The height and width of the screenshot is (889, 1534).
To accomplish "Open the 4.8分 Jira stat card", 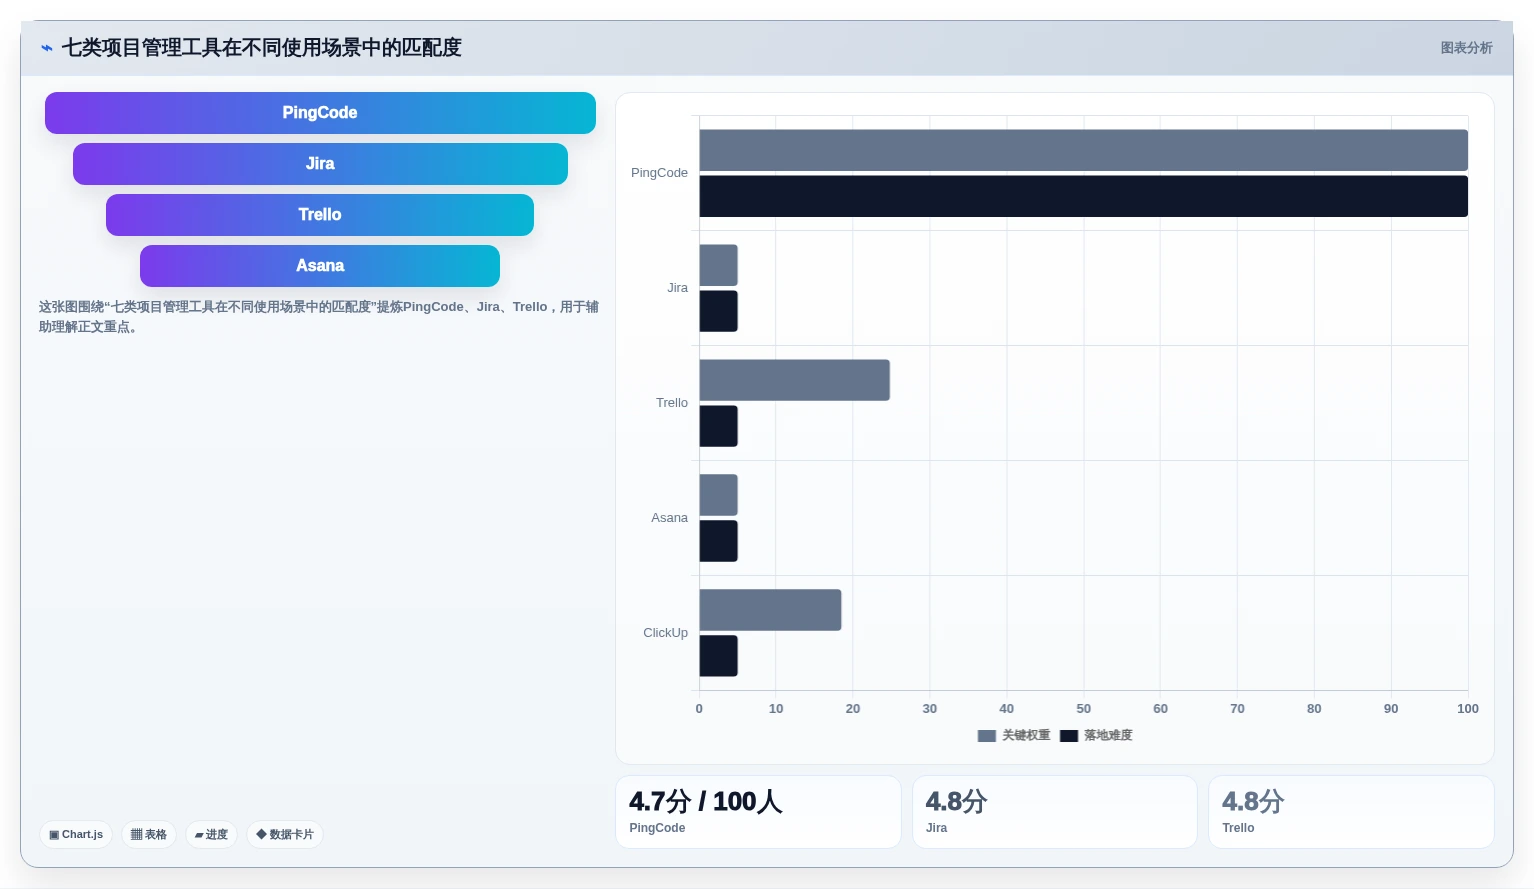I will pyautogui.click(x=1054, y=812).
